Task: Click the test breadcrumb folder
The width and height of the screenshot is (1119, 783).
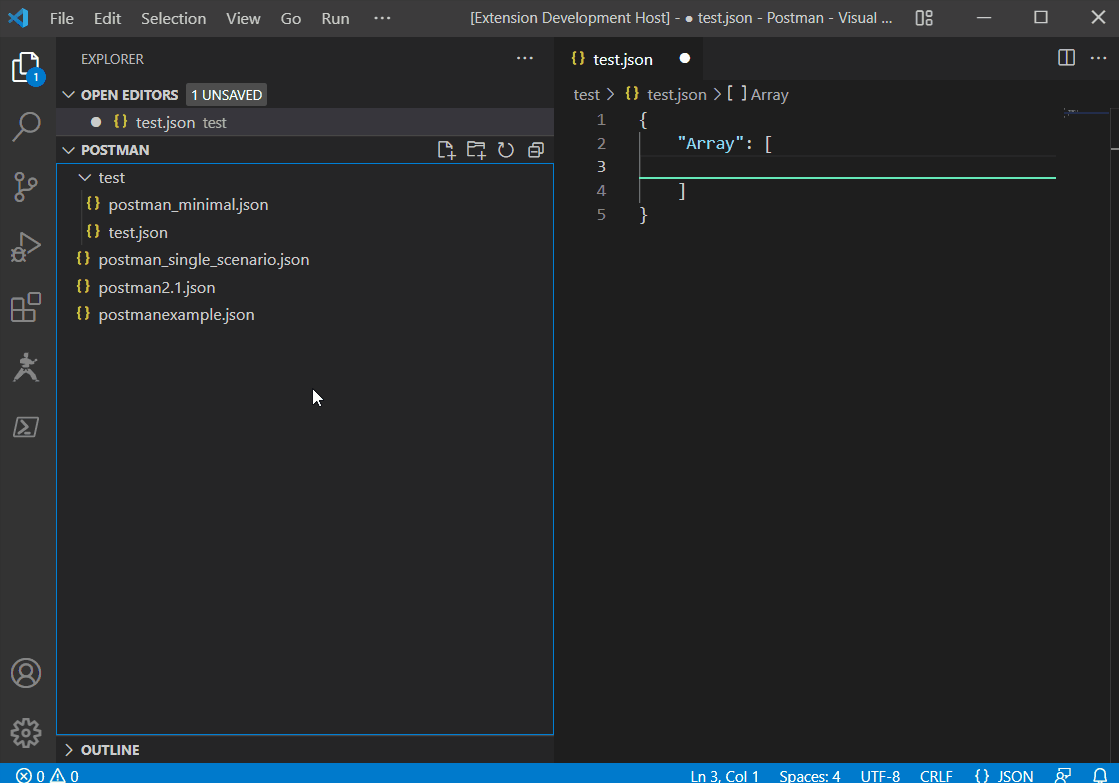Action: [x=587, y=94]
